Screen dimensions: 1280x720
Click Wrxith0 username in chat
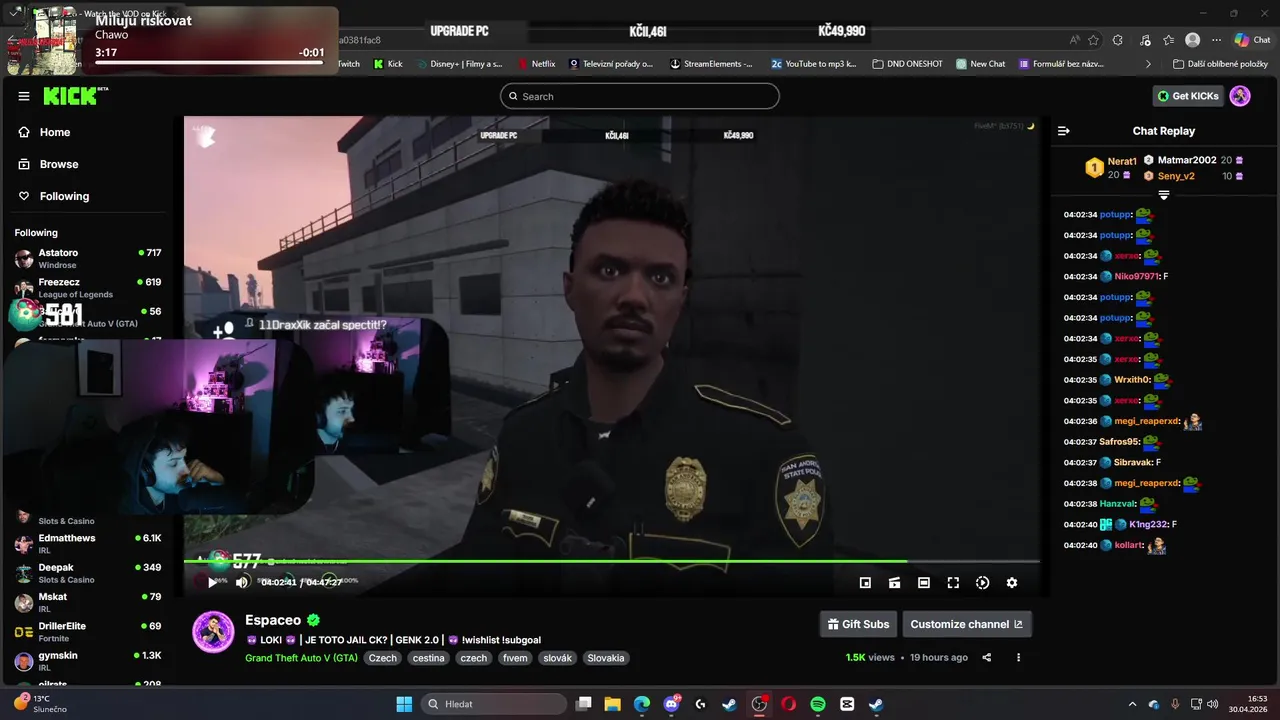(x=1132, y=380)
